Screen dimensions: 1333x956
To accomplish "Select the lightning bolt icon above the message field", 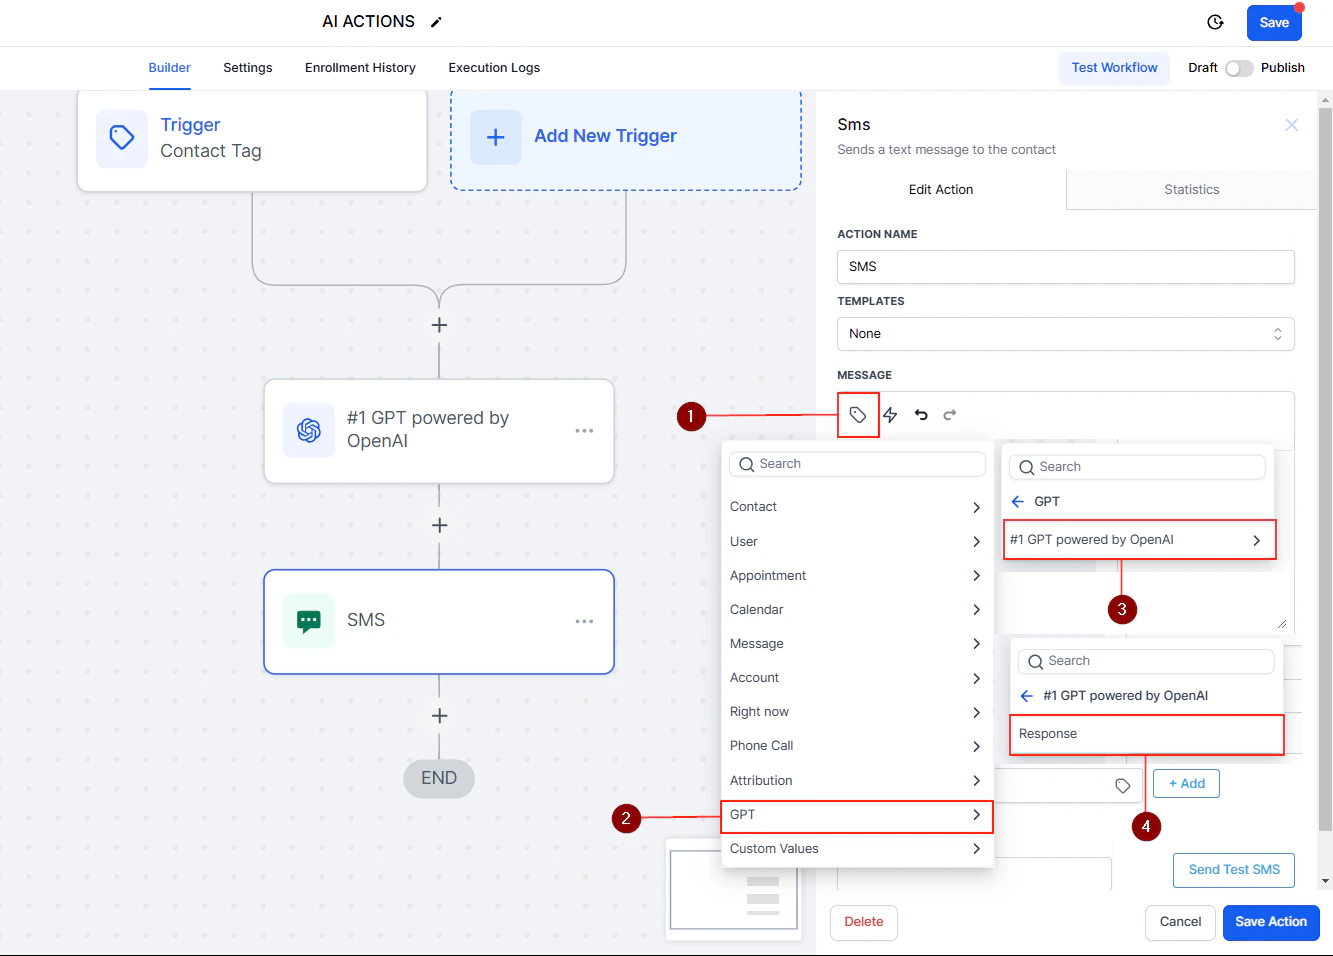I will click(889, 414).
